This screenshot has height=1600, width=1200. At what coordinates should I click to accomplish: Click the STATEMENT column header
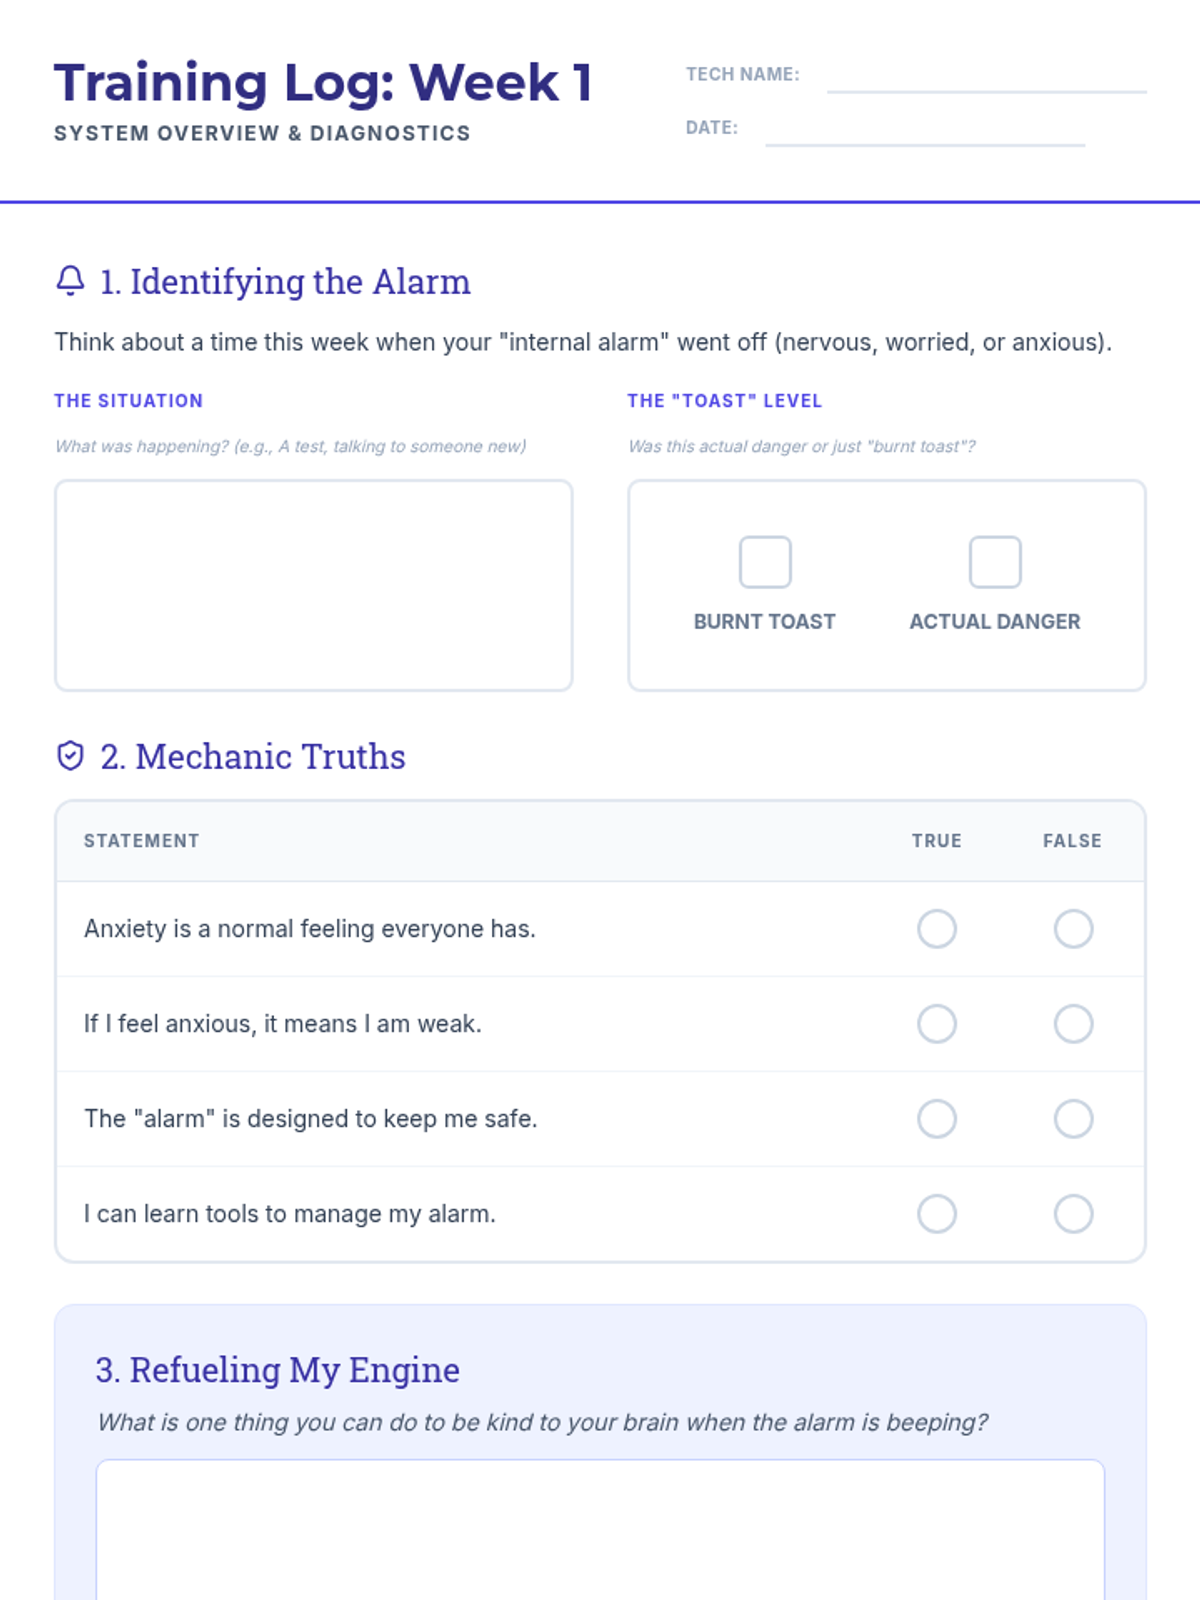click(x=141, y=841)
